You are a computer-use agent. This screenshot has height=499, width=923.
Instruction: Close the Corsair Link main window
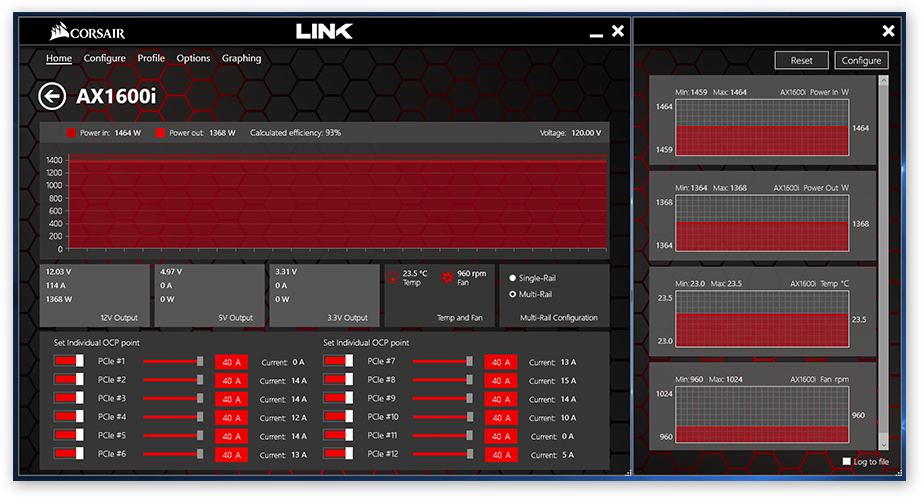[617, 31]
